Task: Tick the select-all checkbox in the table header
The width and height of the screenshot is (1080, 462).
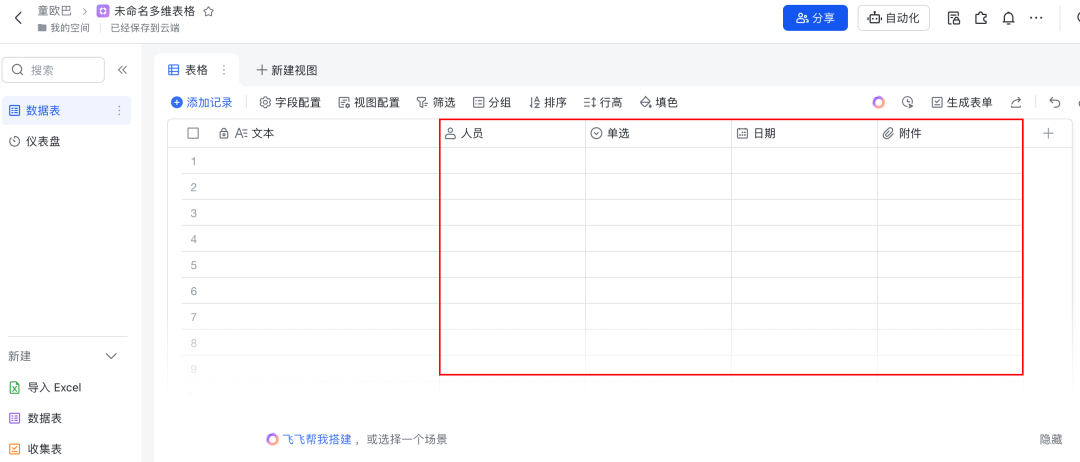Action: (x=193, y=133)
